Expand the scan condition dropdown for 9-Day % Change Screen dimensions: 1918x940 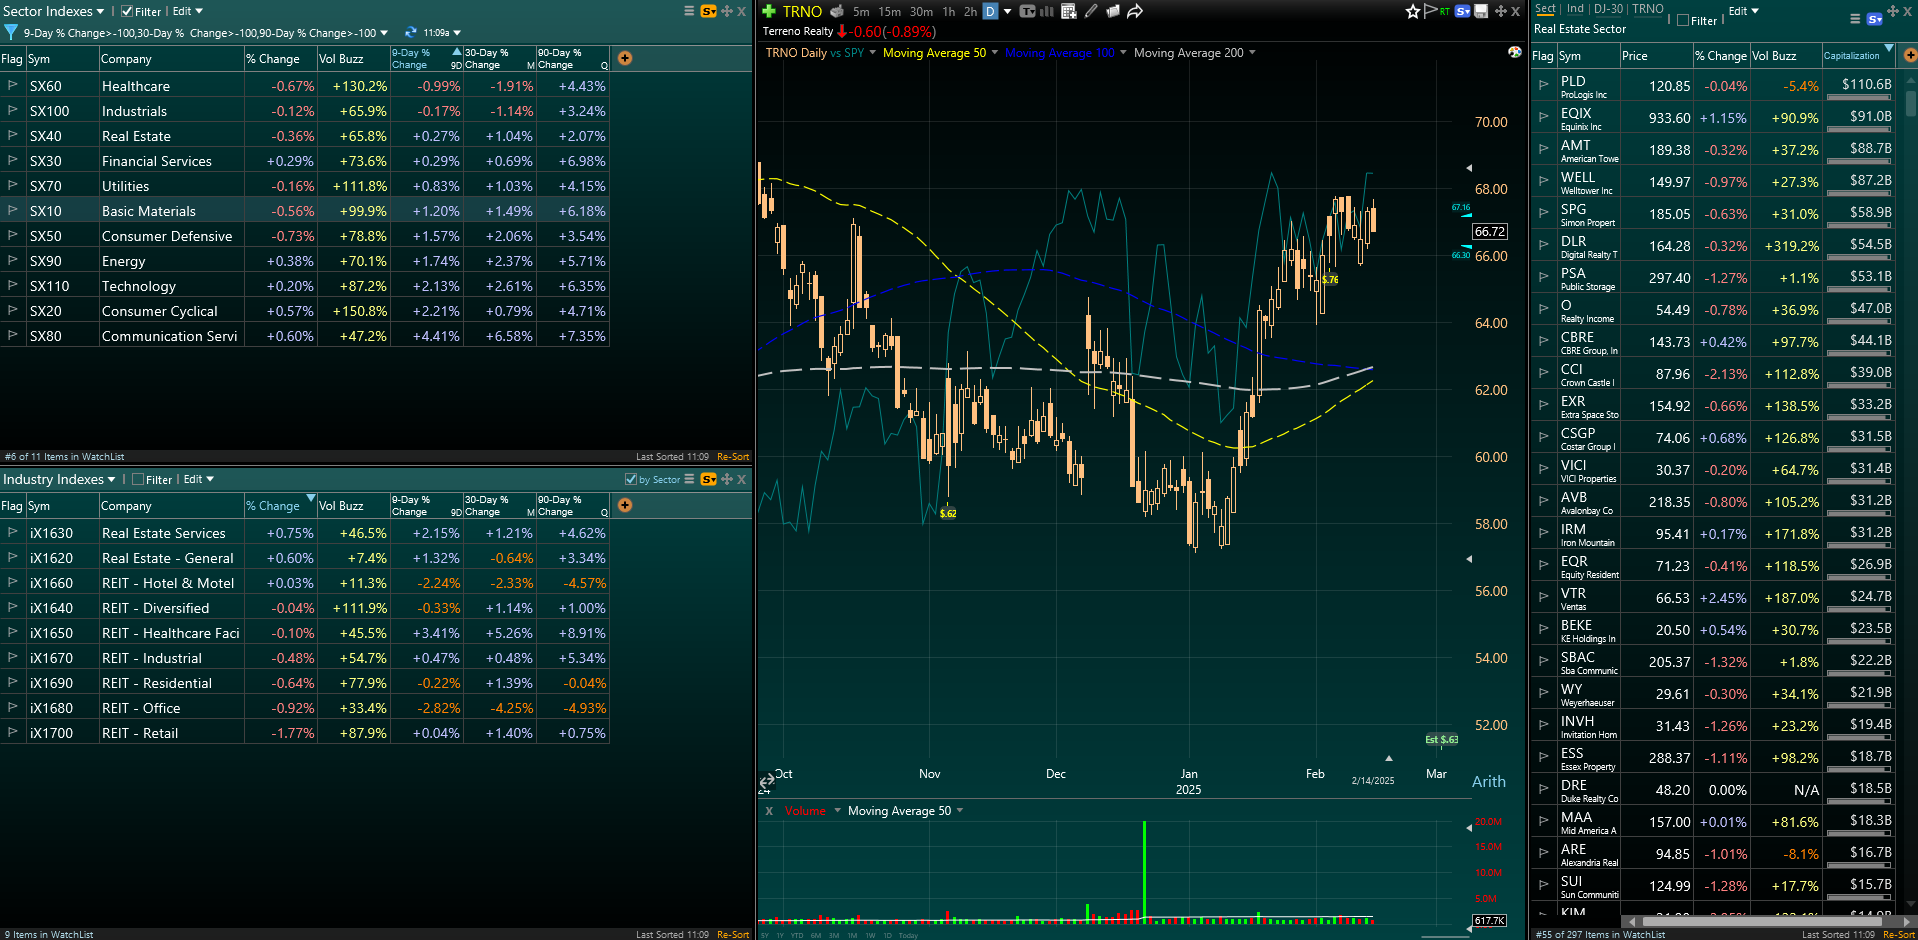coord(384,33)
